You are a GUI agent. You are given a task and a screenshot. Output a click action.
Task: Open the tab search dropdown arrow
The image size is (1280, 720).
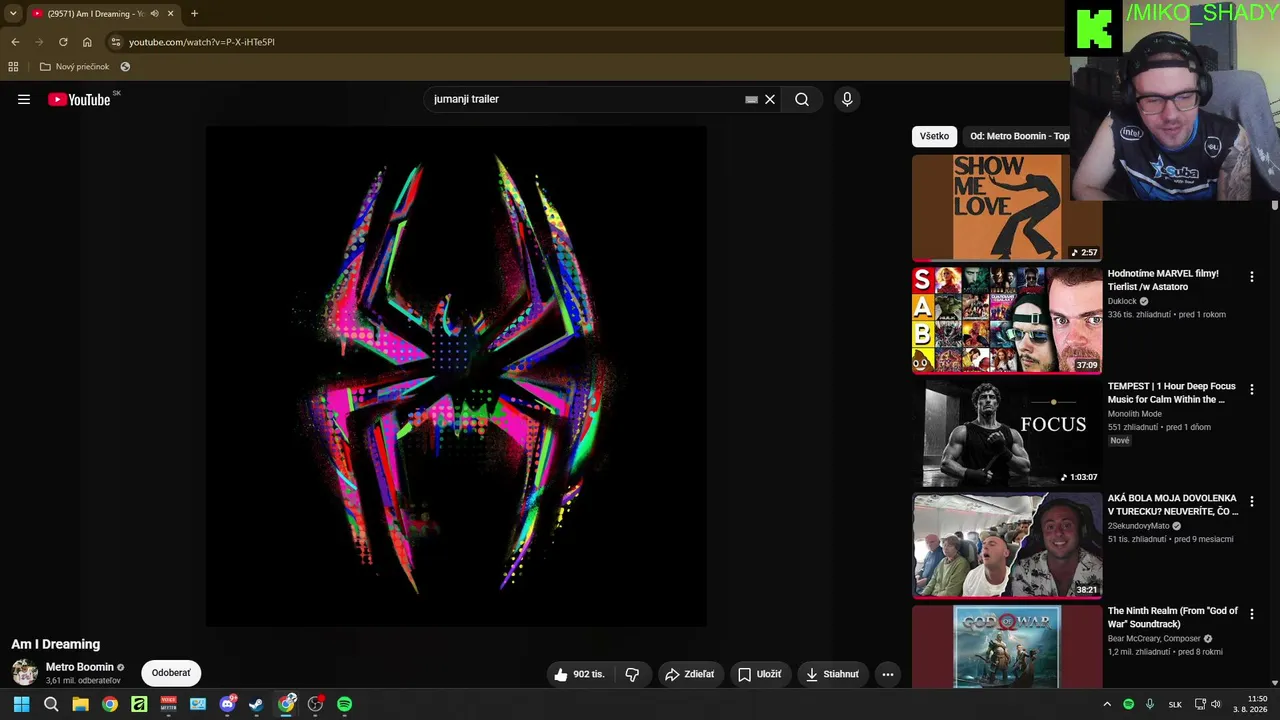pos(13,14)
